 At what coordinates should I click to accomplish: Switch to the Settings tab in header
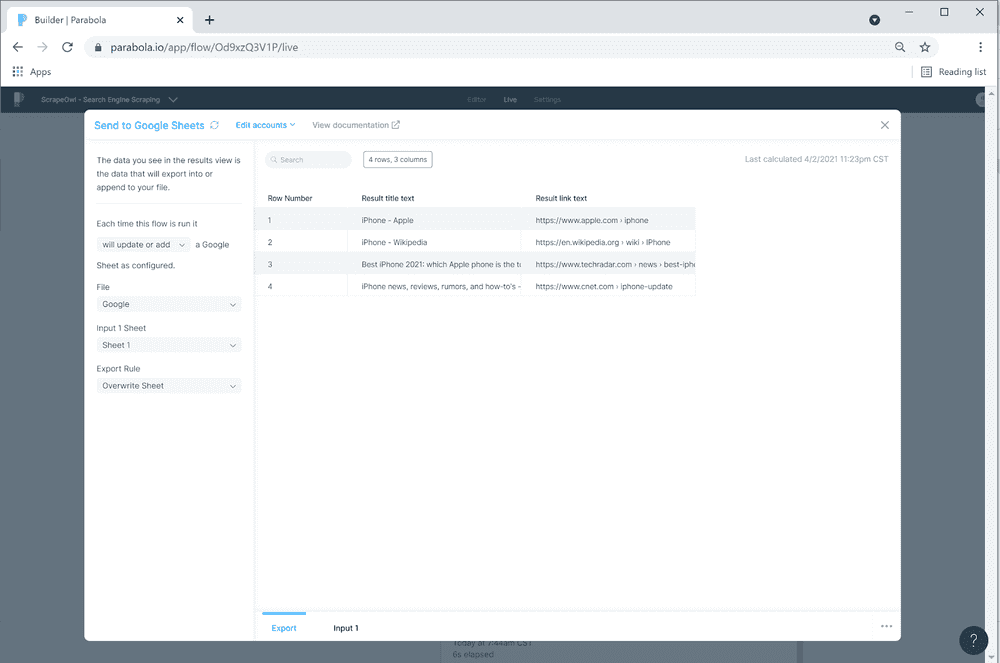[547, 99]
